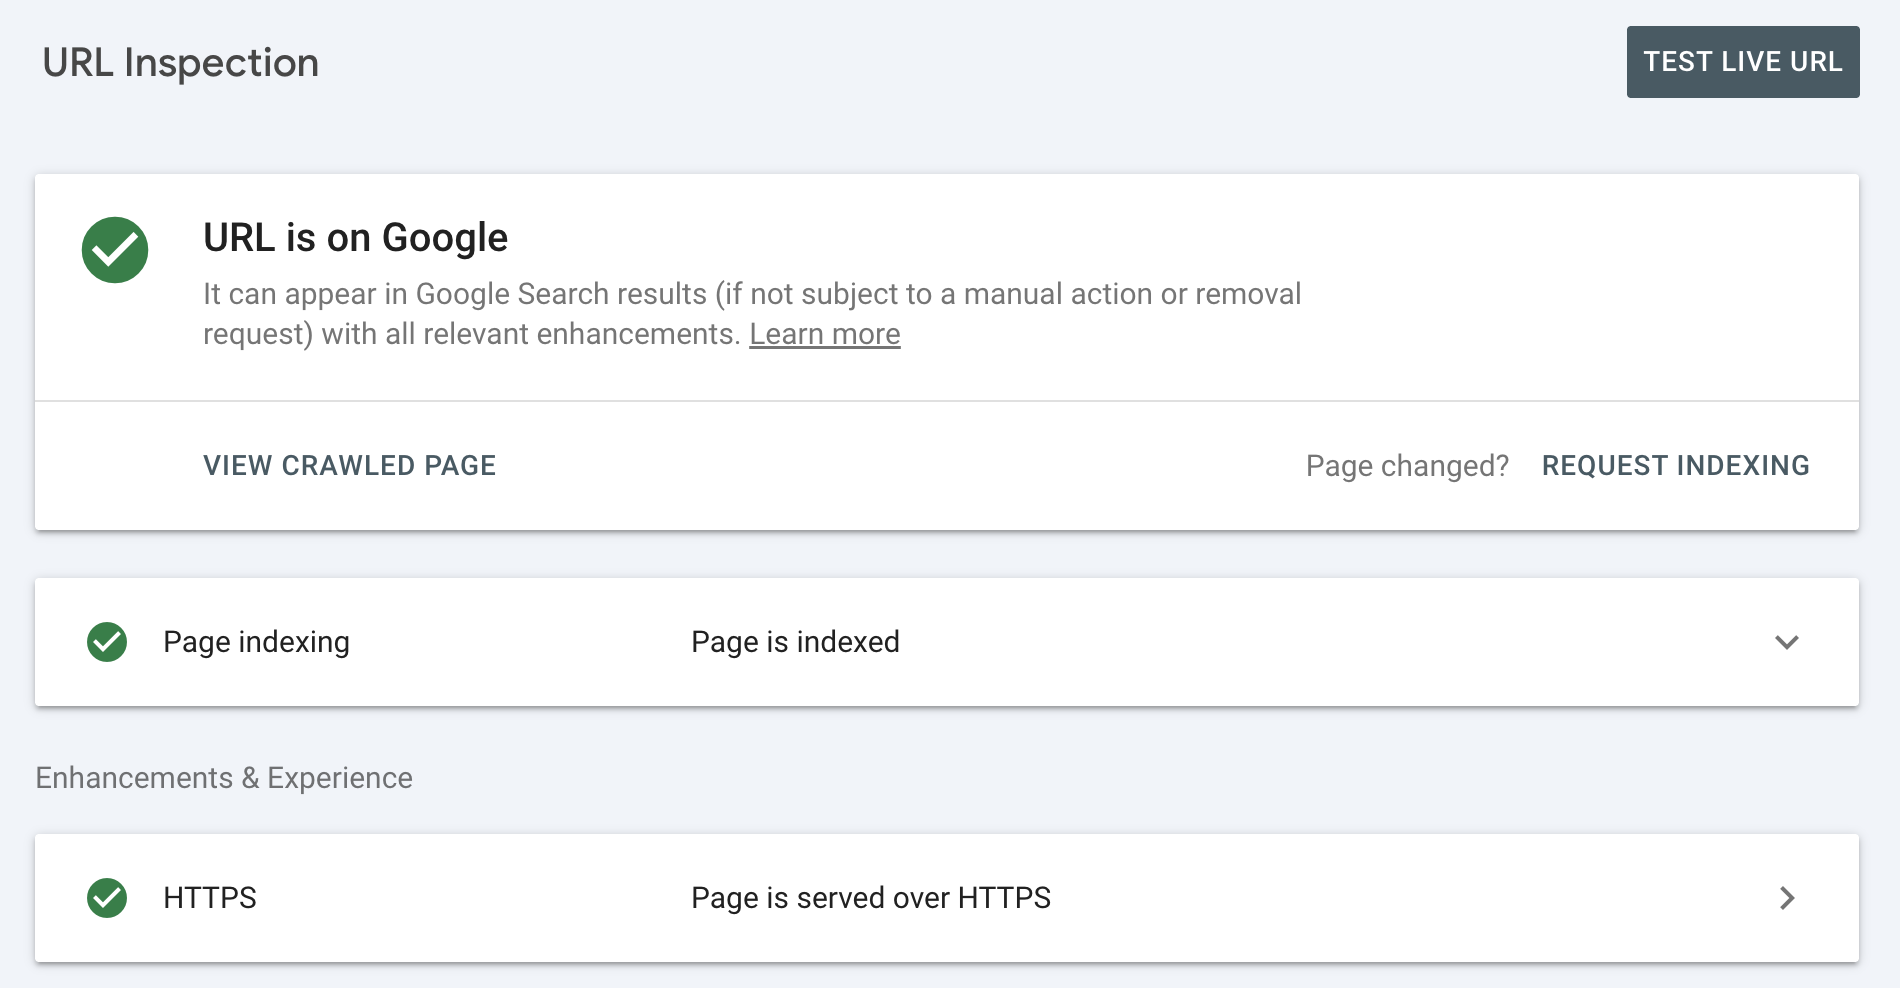Click the indexing status description text
Viewport: 1900px width, 988px height.
752,313
